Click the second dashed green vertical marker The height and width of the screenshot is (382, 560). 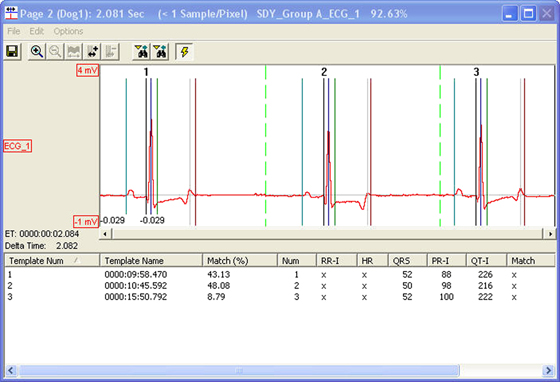pyautogui.click(x=440, y=146)
